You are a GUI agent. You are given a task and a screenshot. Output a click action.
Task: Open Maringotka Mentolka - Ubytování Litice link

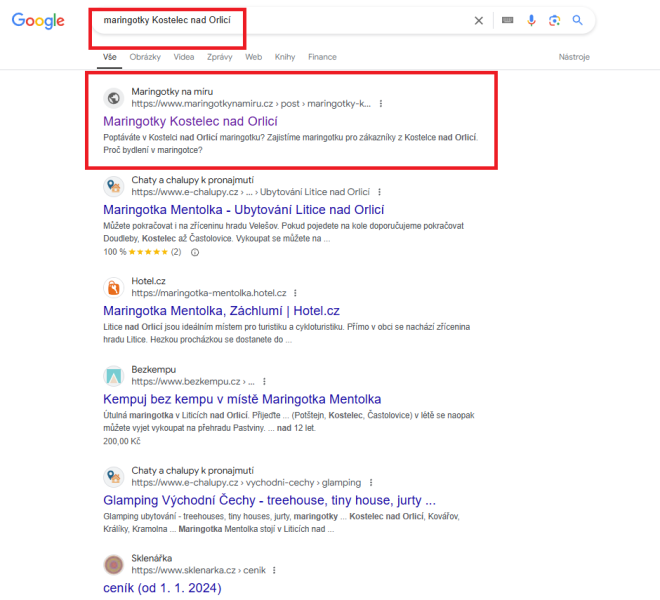click(x=244, y=210)
